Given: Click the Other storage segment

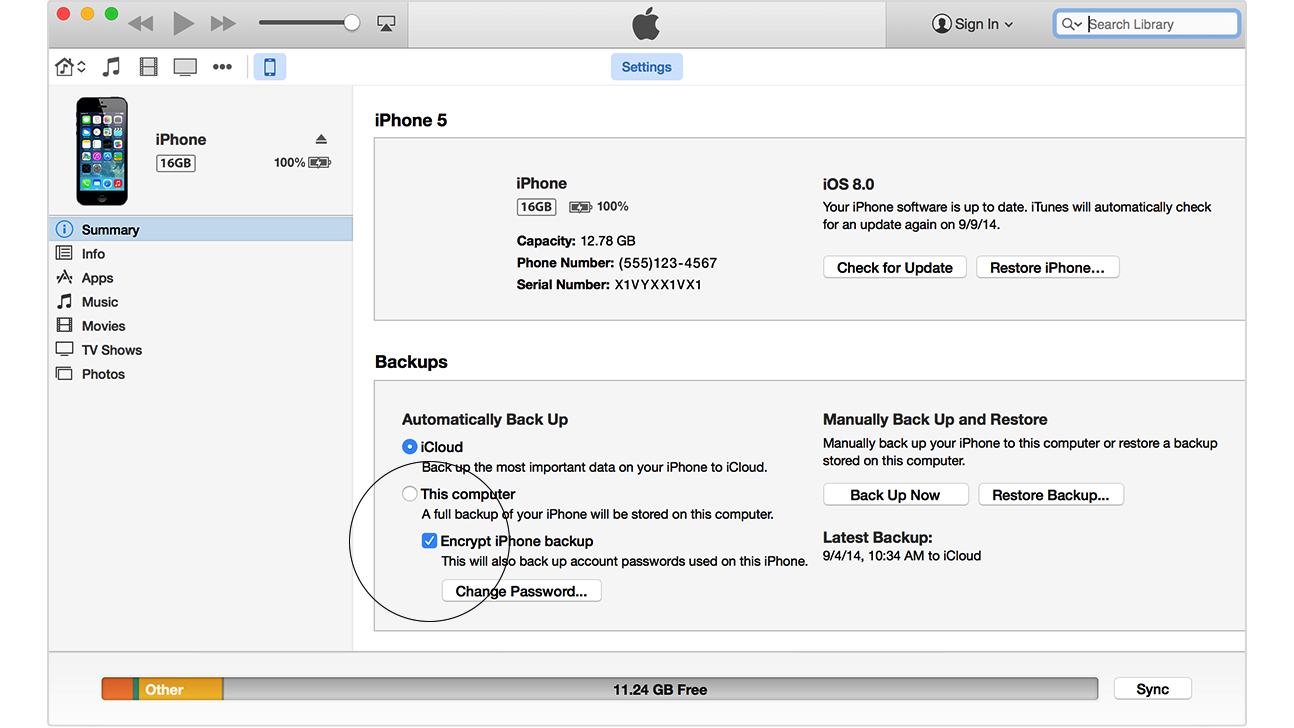Looking at the screenshot, I should coord(180,689).
